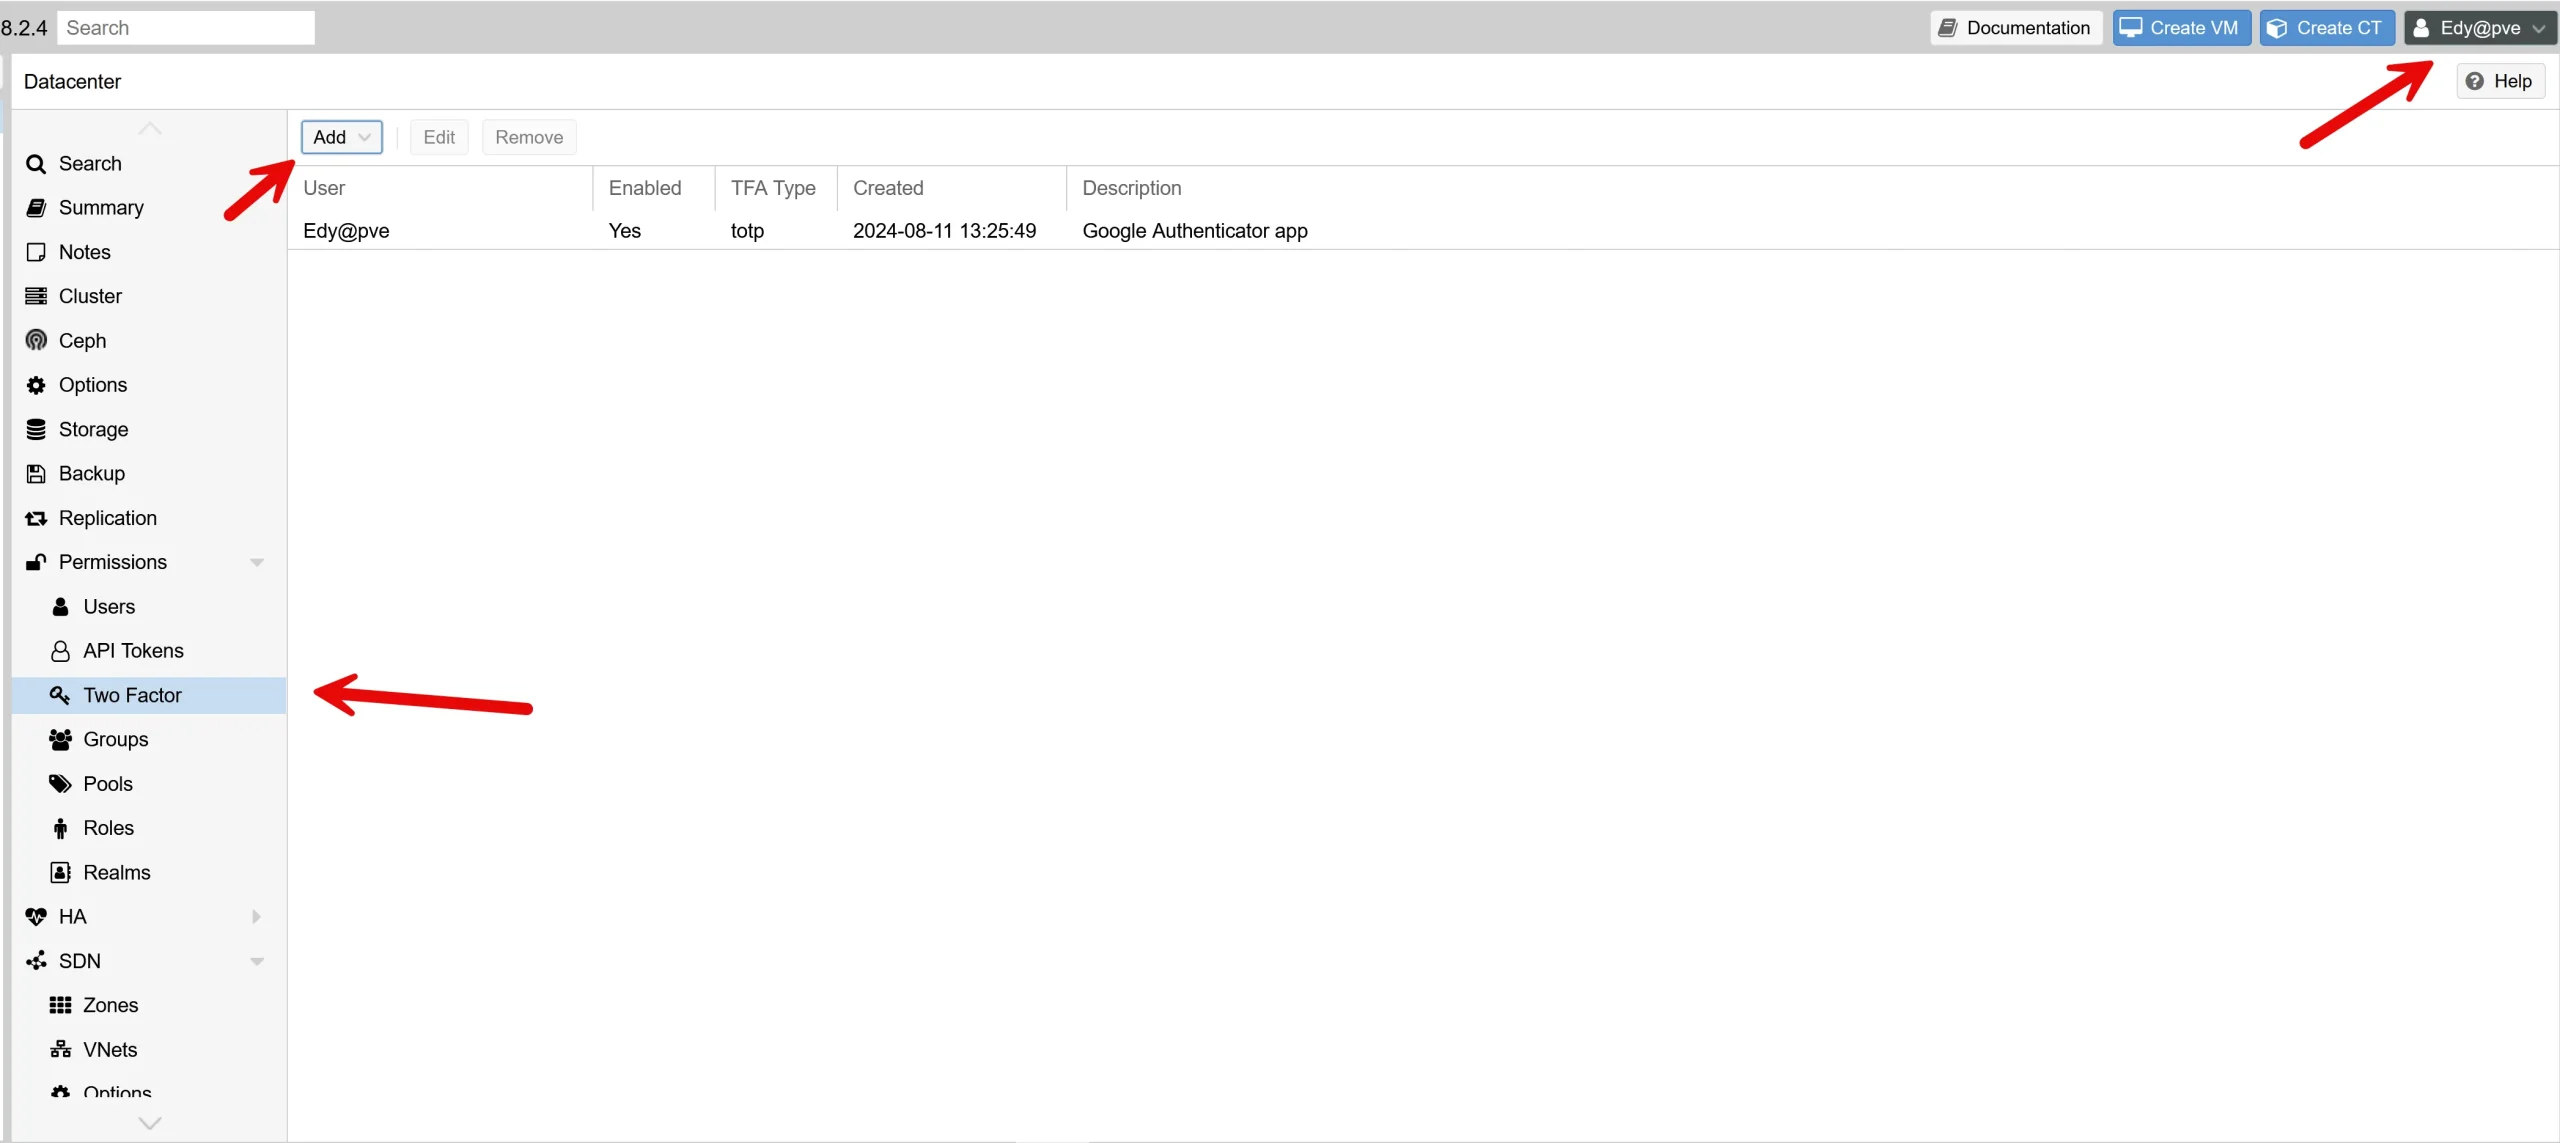Viewport: 2560px width, 1143px height.
Task: Select Ceph in the sidebar
Action: pyautogui.click(x=80, y=340)
